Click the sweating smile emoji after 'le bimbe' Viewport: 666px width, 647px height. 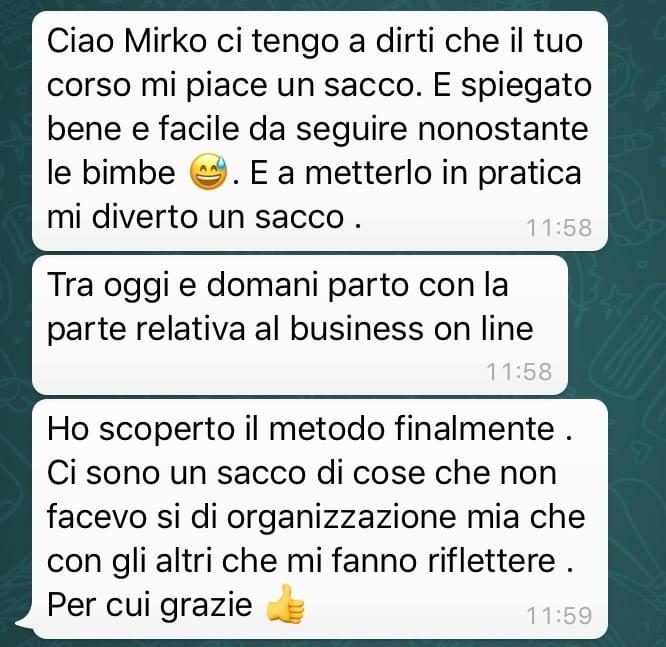click(208, 172)
